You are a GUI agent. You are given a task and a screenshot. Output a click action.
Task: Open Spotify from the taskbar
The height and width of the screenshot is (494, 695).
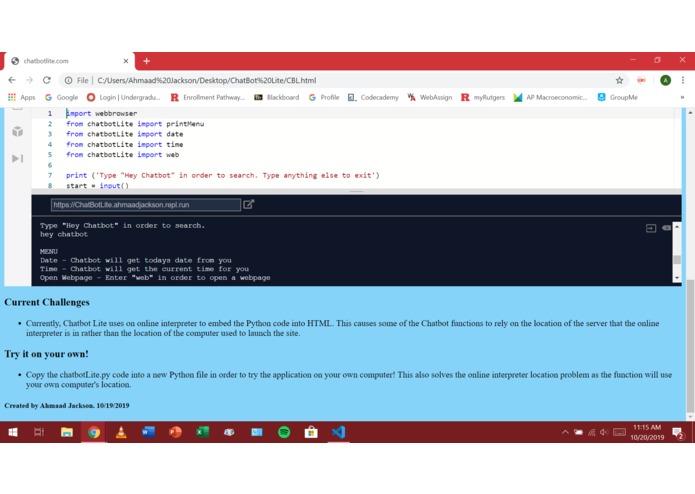[284, 432]
